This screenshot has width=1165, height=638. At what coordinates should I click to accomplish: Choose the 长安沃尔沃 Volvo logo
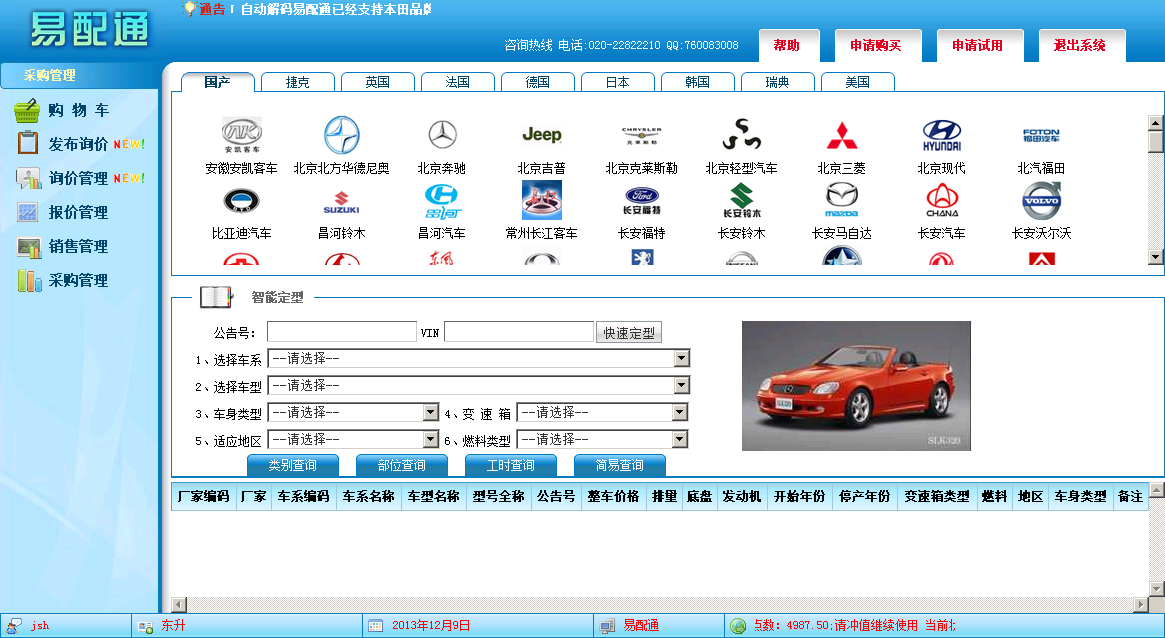1041,201
